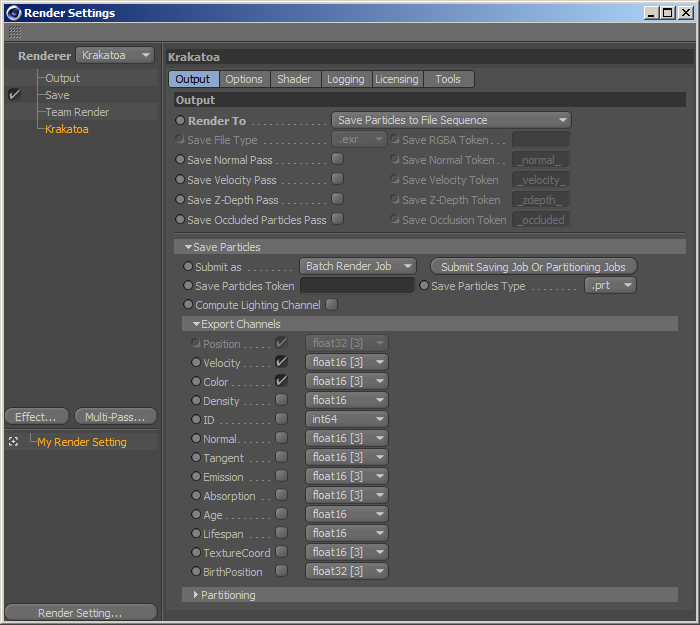The height and width of the screenshot is (625, 700).
Task: Collapse the Export Channels section
Action: pyautogui.click(x=196, y=324)
